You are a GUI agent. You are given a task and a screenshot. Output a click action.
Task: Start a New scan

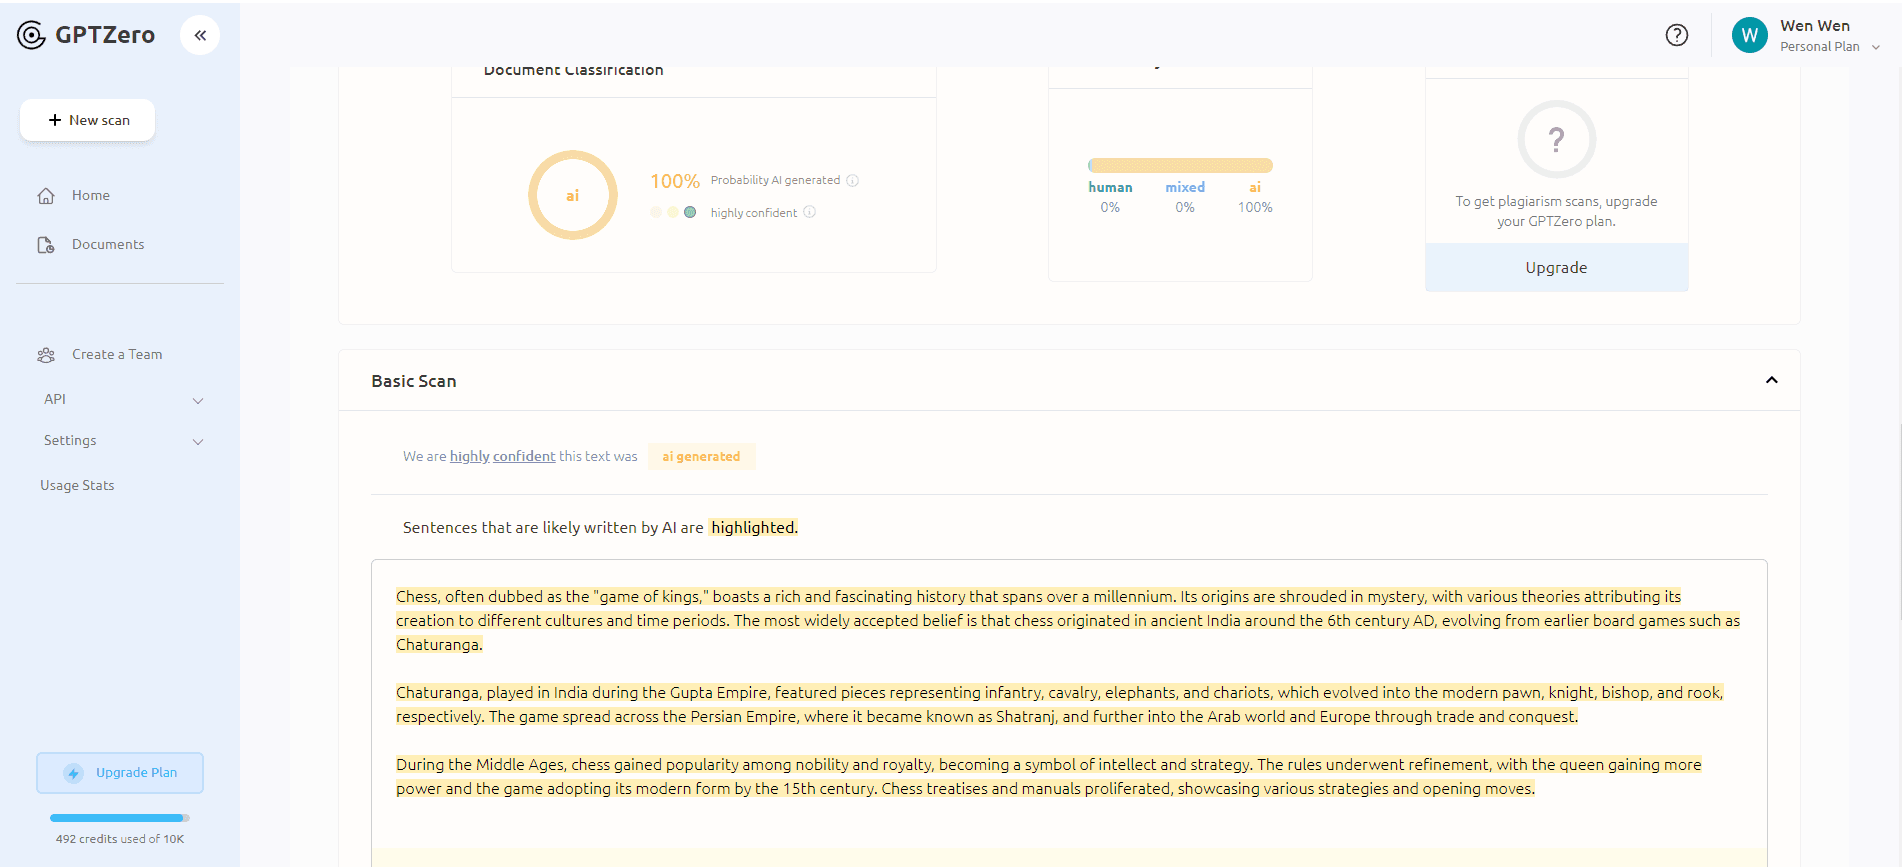tap(88, 120)
